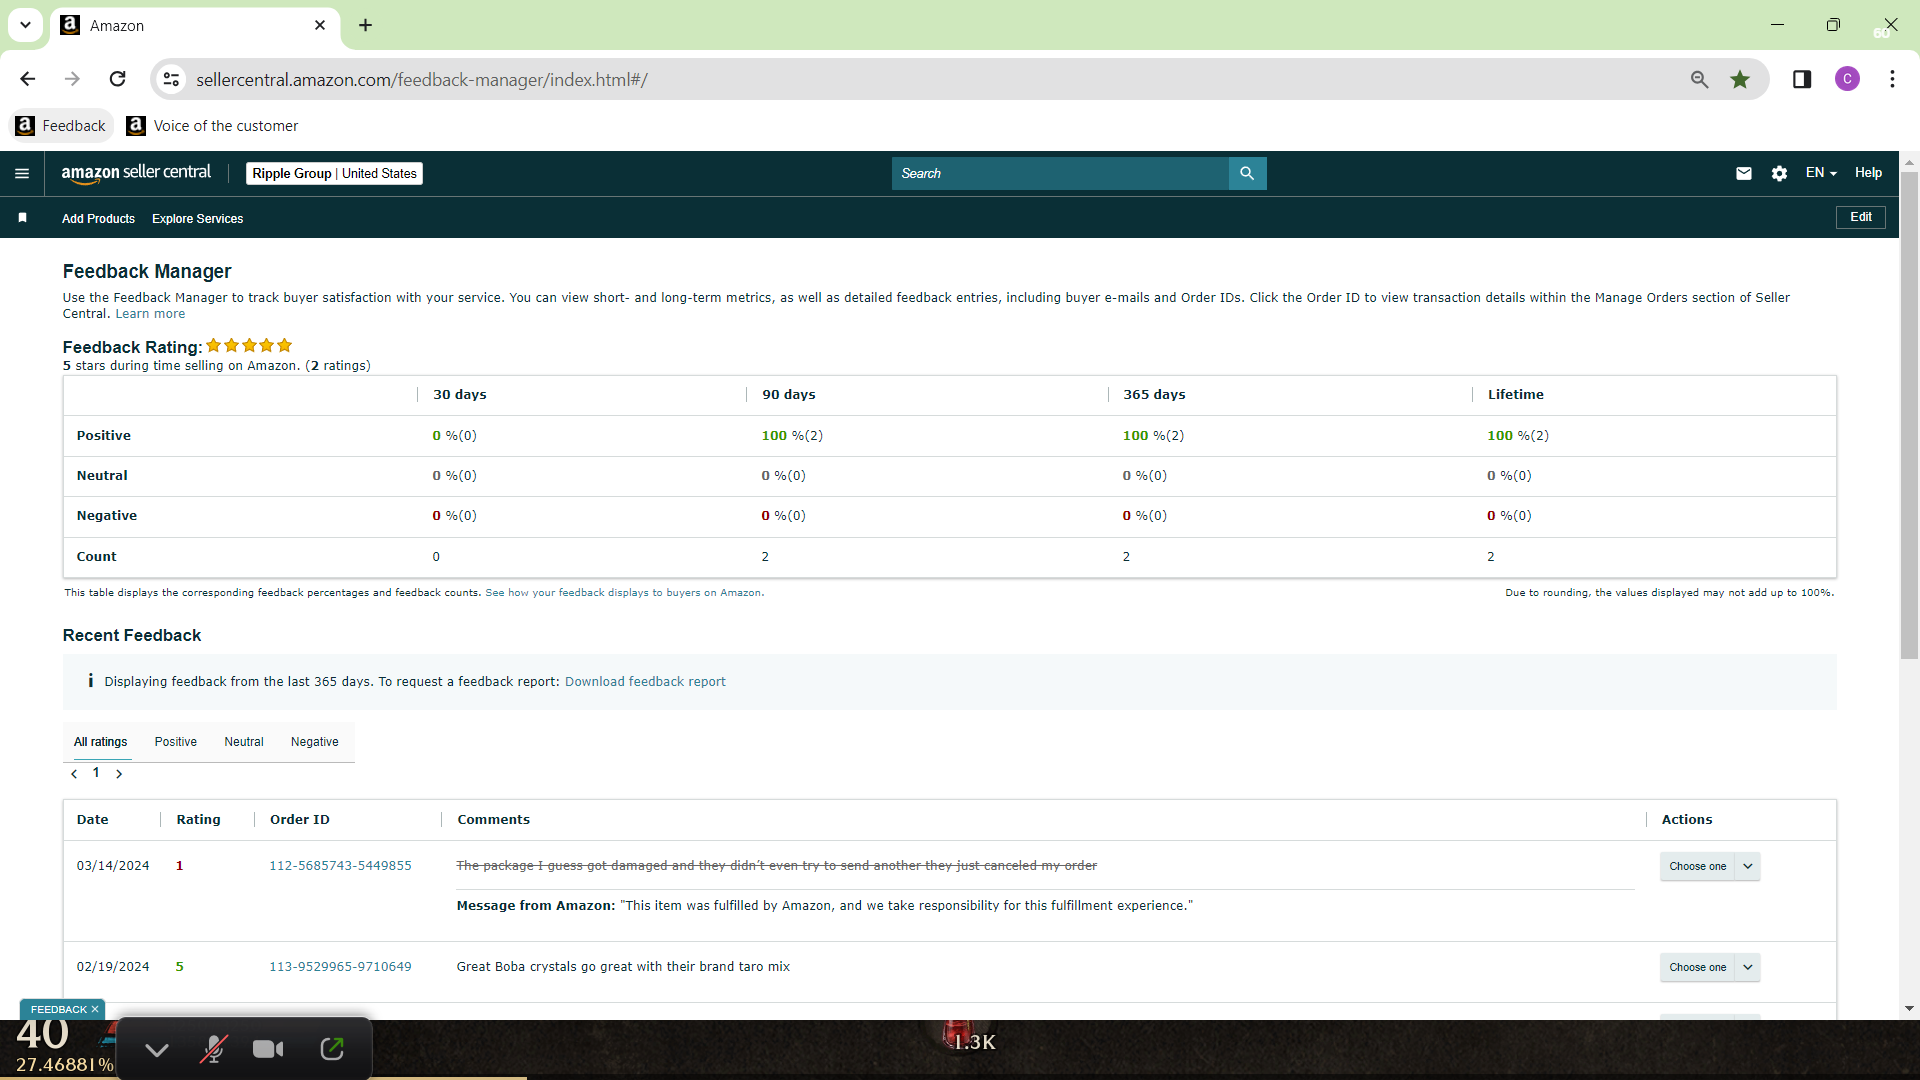This screenshot has width=1920, height=1080.
Task: Close the FEEDBACK widget tab
Action: 95,1009
